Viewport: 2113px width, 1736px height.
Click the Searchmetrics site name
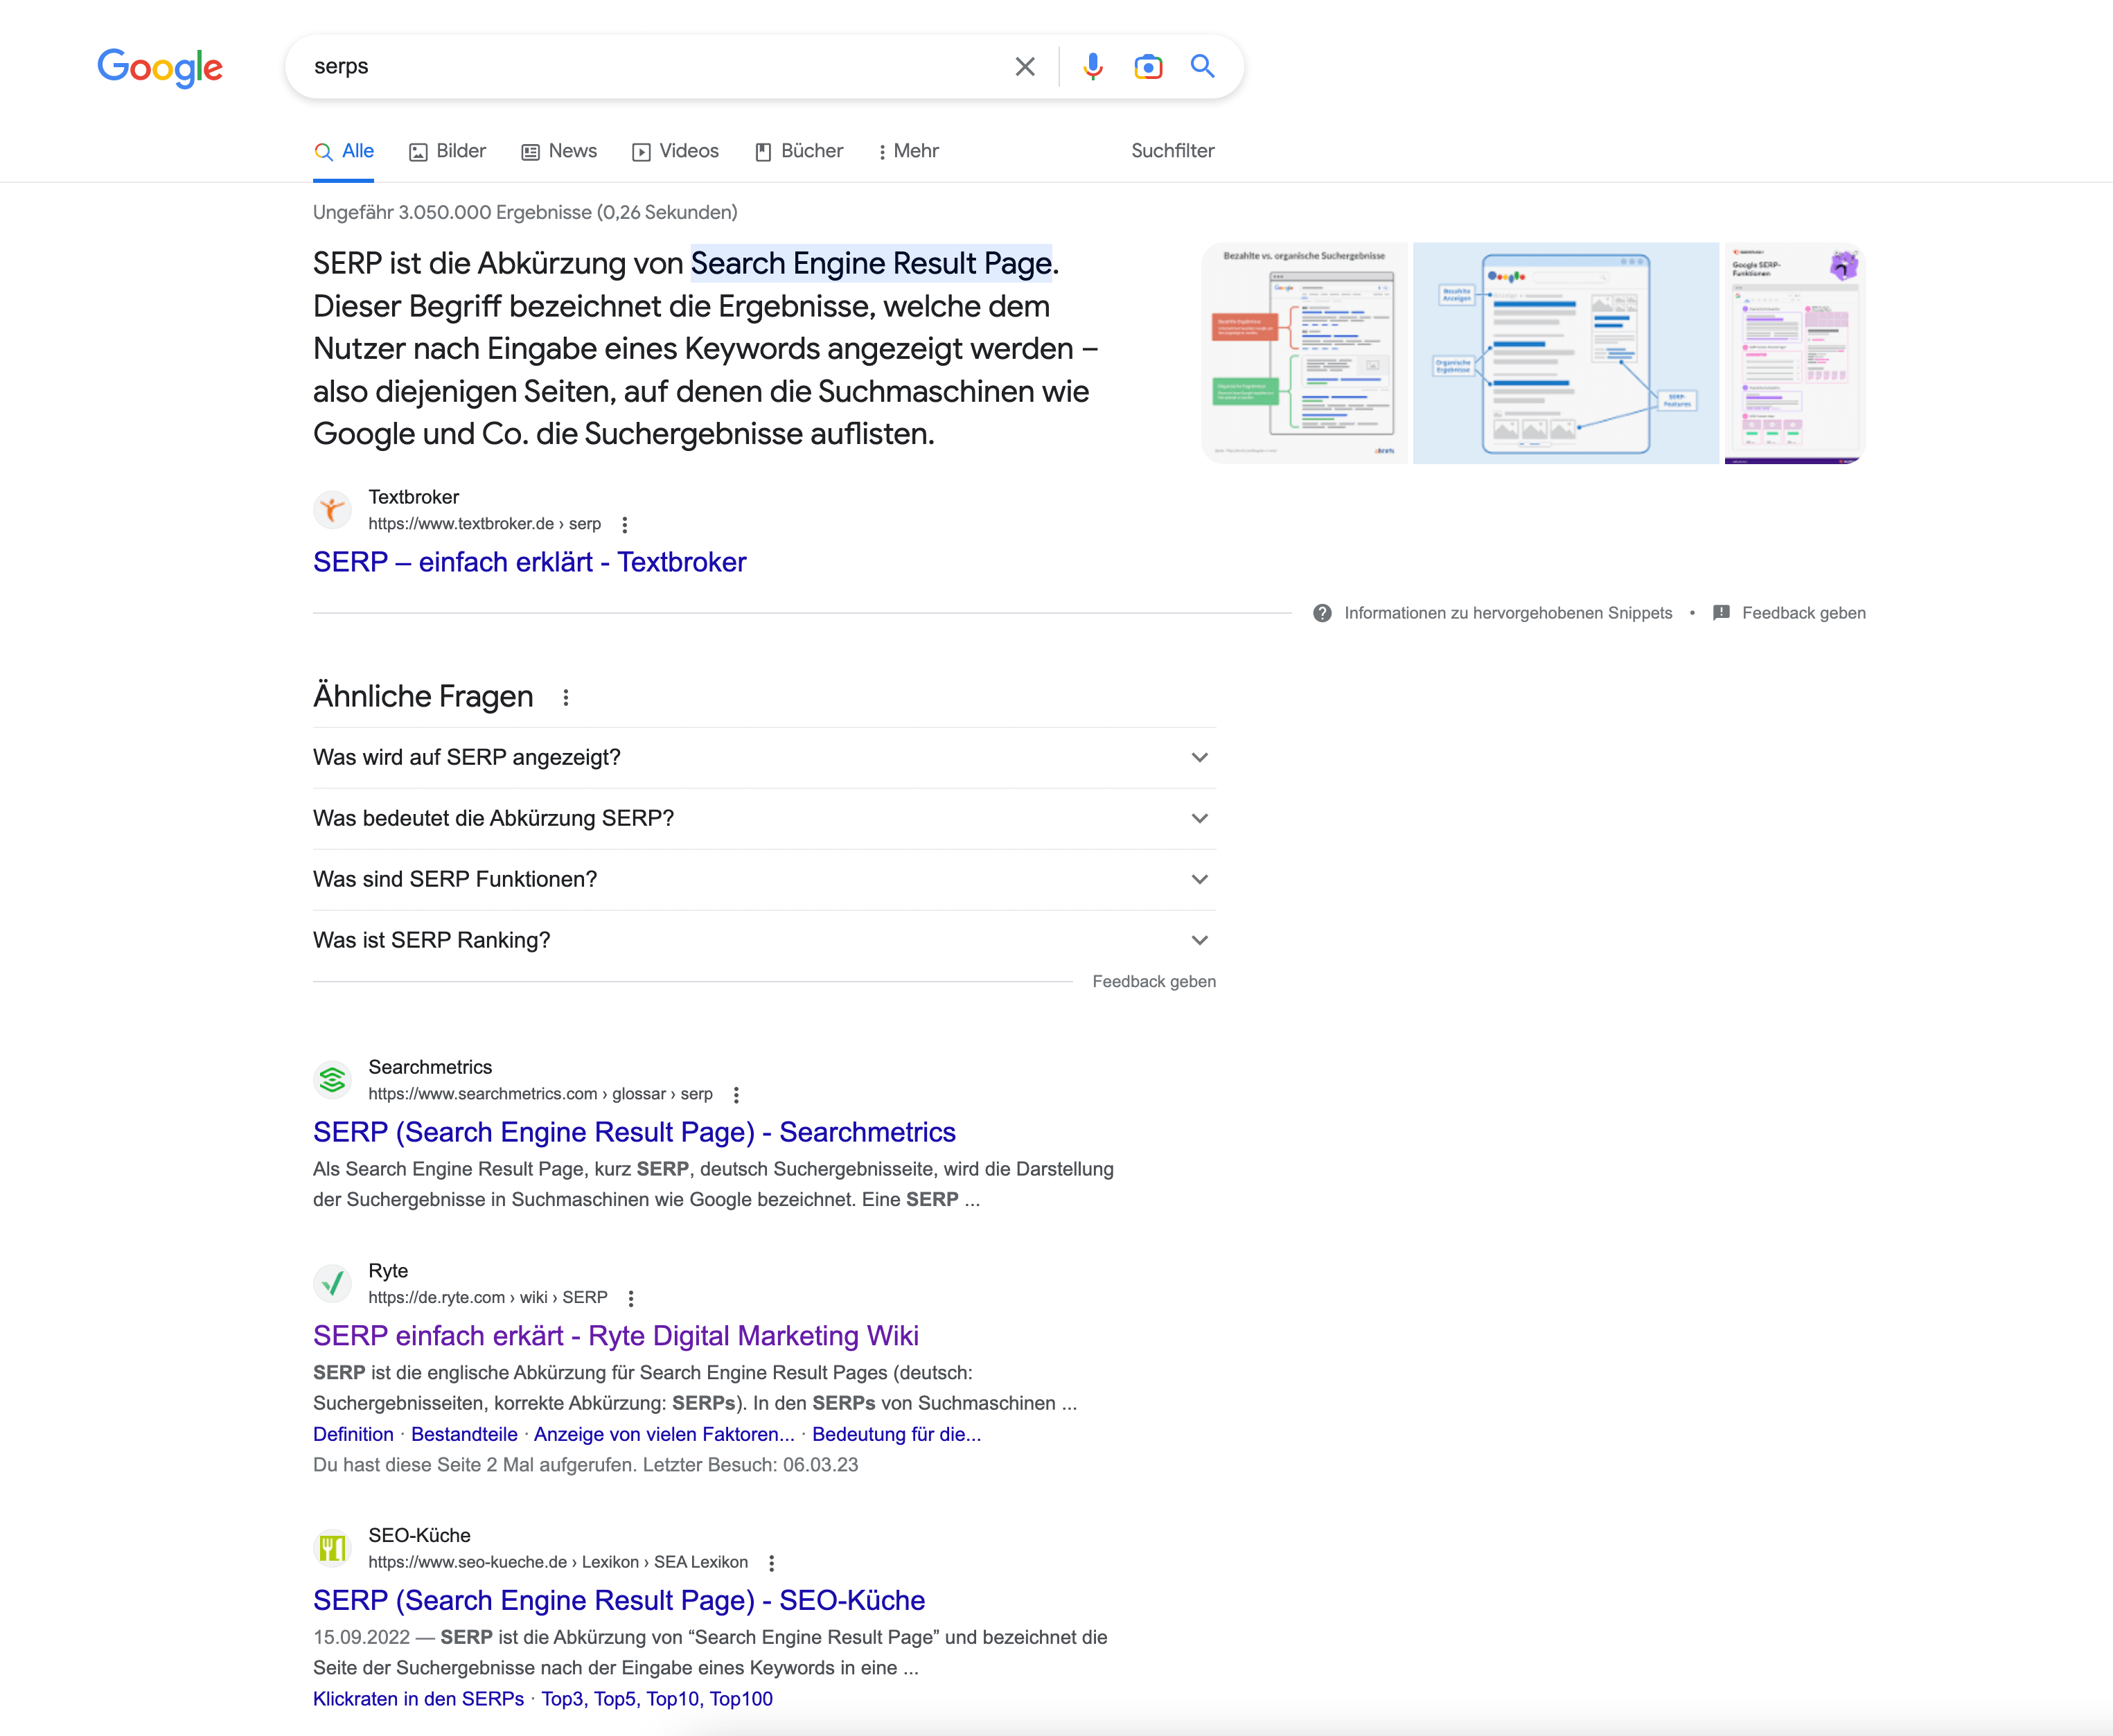(x=430, y=1067)
